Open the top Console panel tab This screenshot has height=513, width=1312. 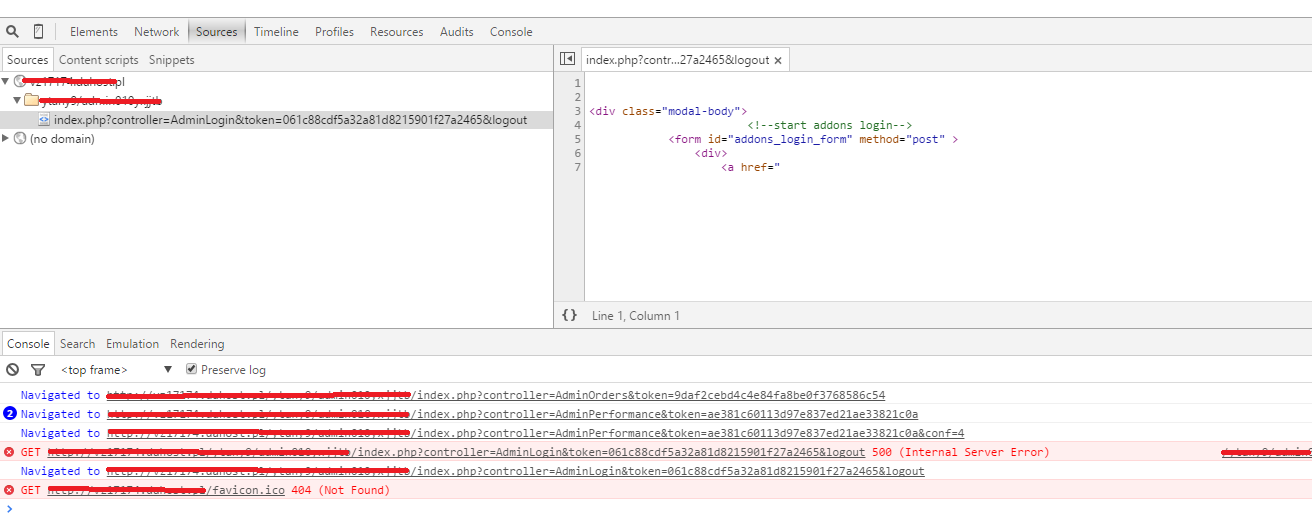coord(511,32)
